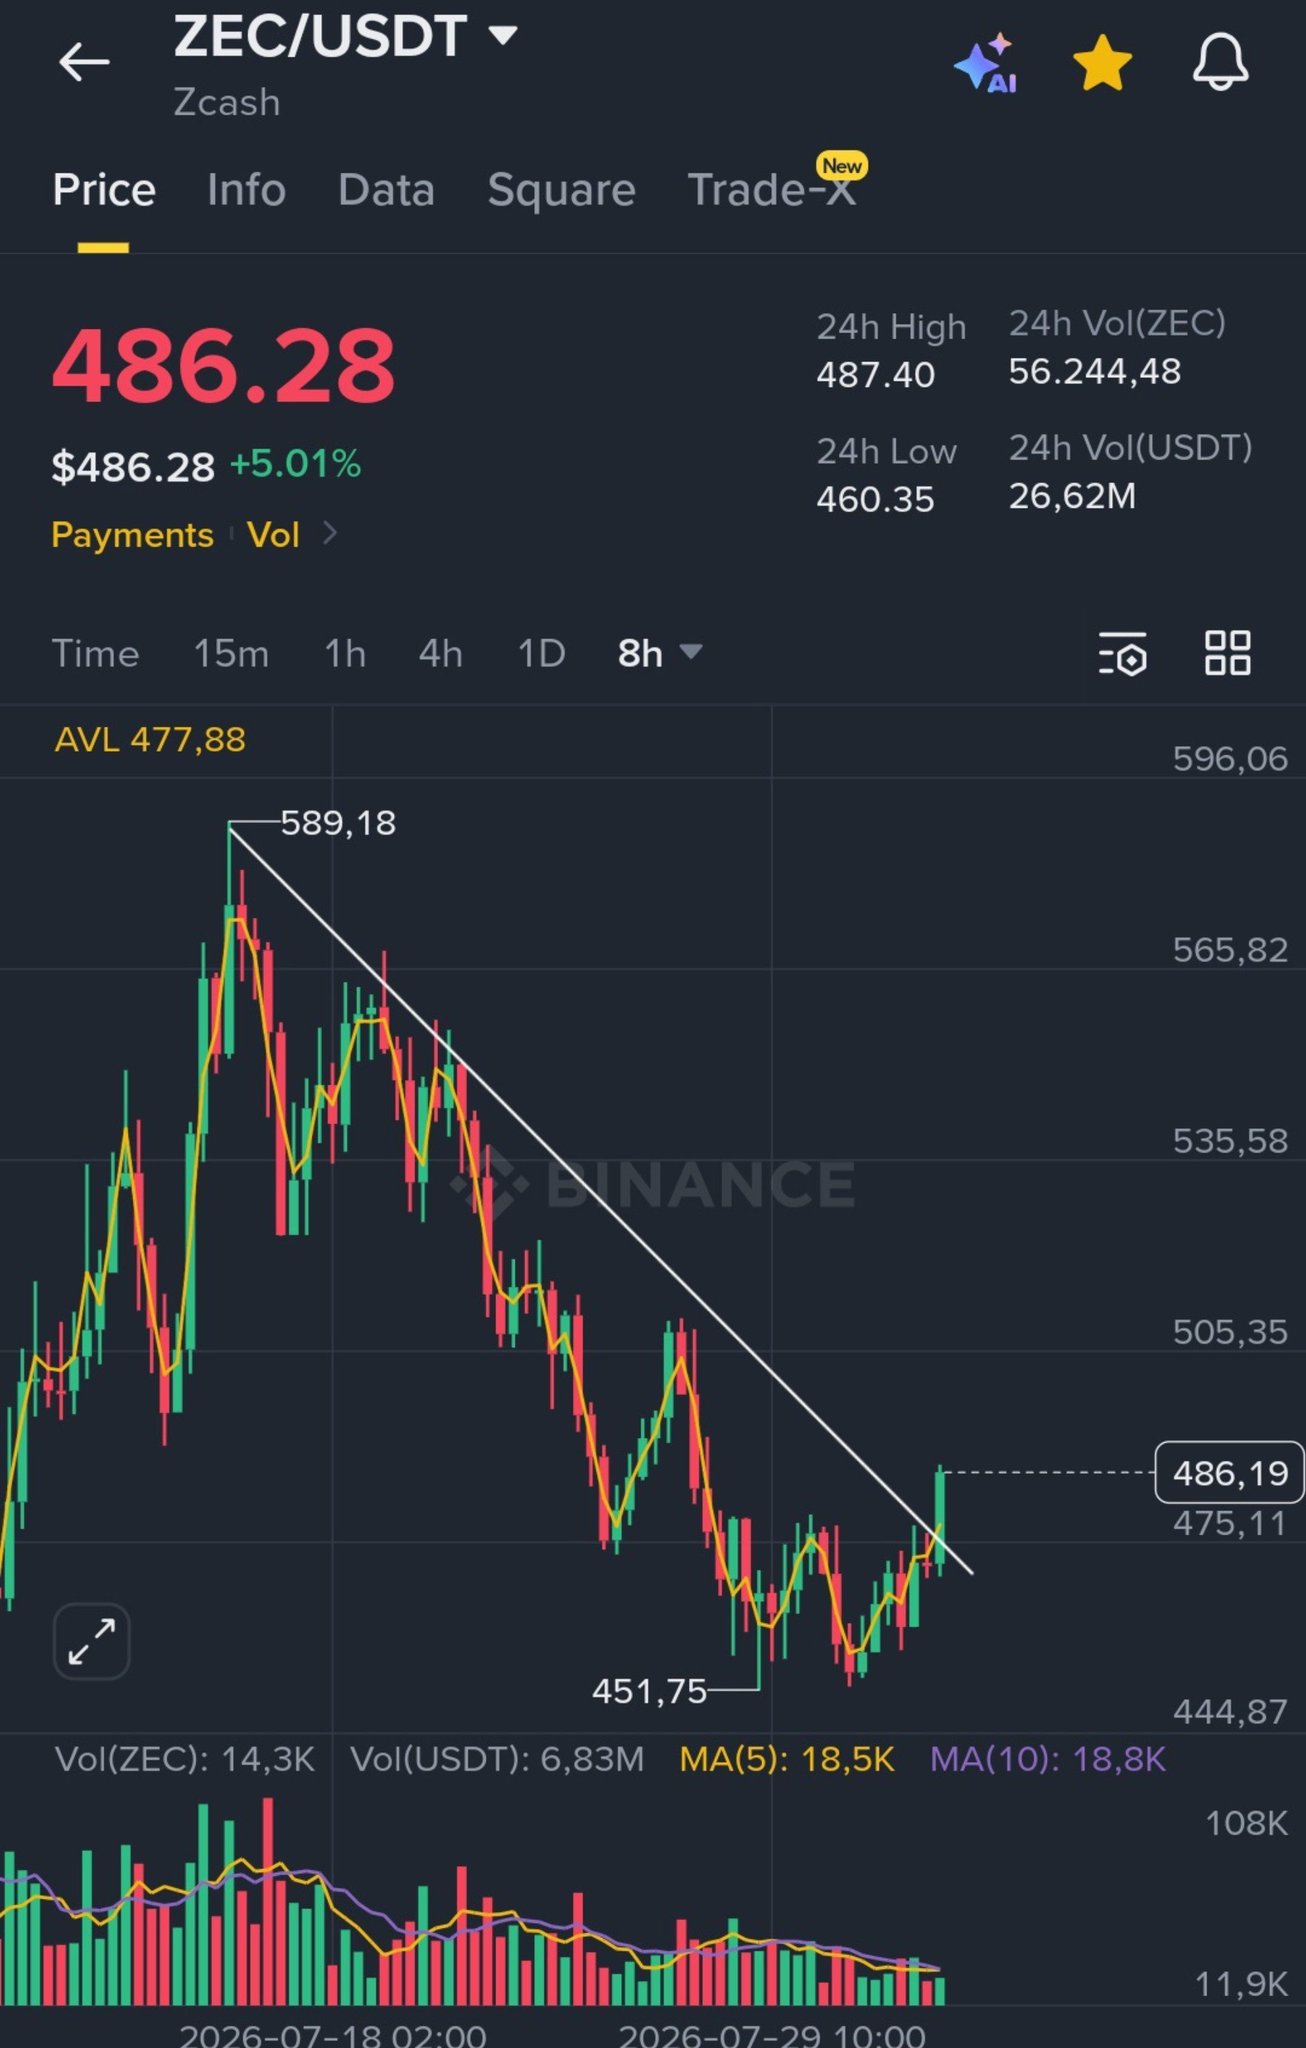Tap the latest green candlestick

tap(940, 1519)
